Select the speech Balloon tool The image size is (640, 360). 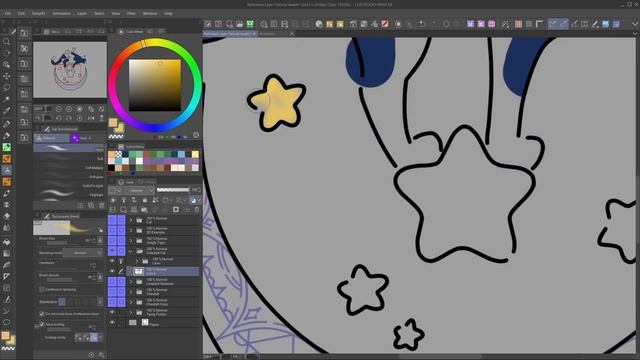click(7, 322)
